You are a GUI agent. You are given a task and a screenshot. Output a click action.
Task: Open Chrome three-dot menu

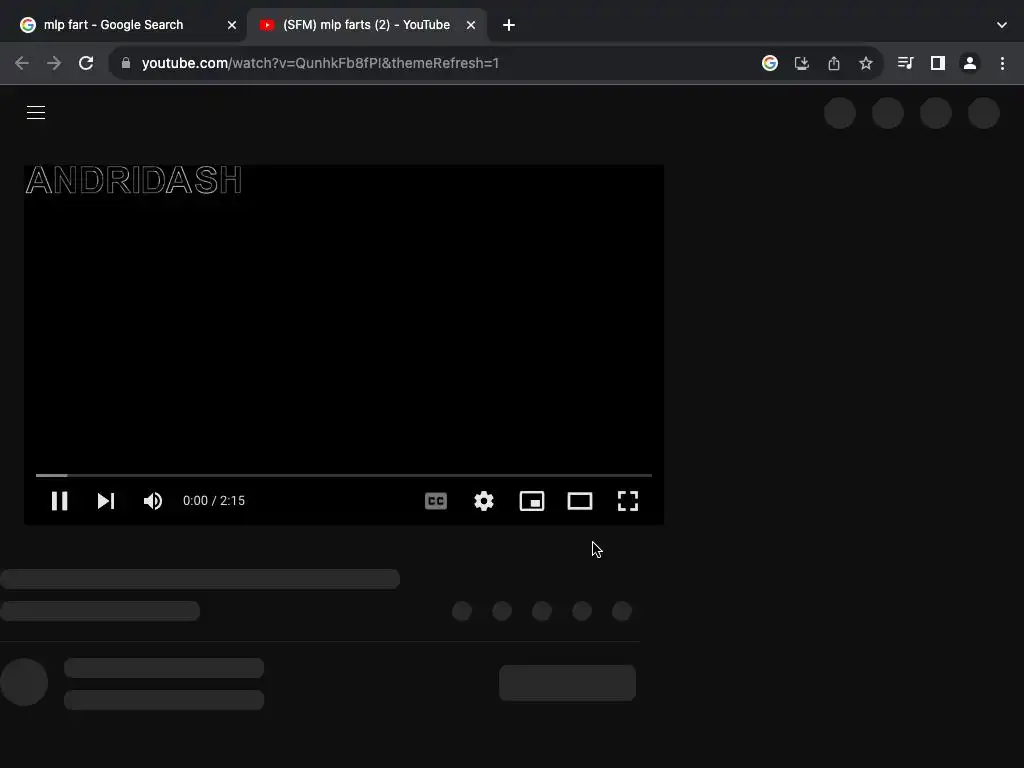pos(1002,63)
